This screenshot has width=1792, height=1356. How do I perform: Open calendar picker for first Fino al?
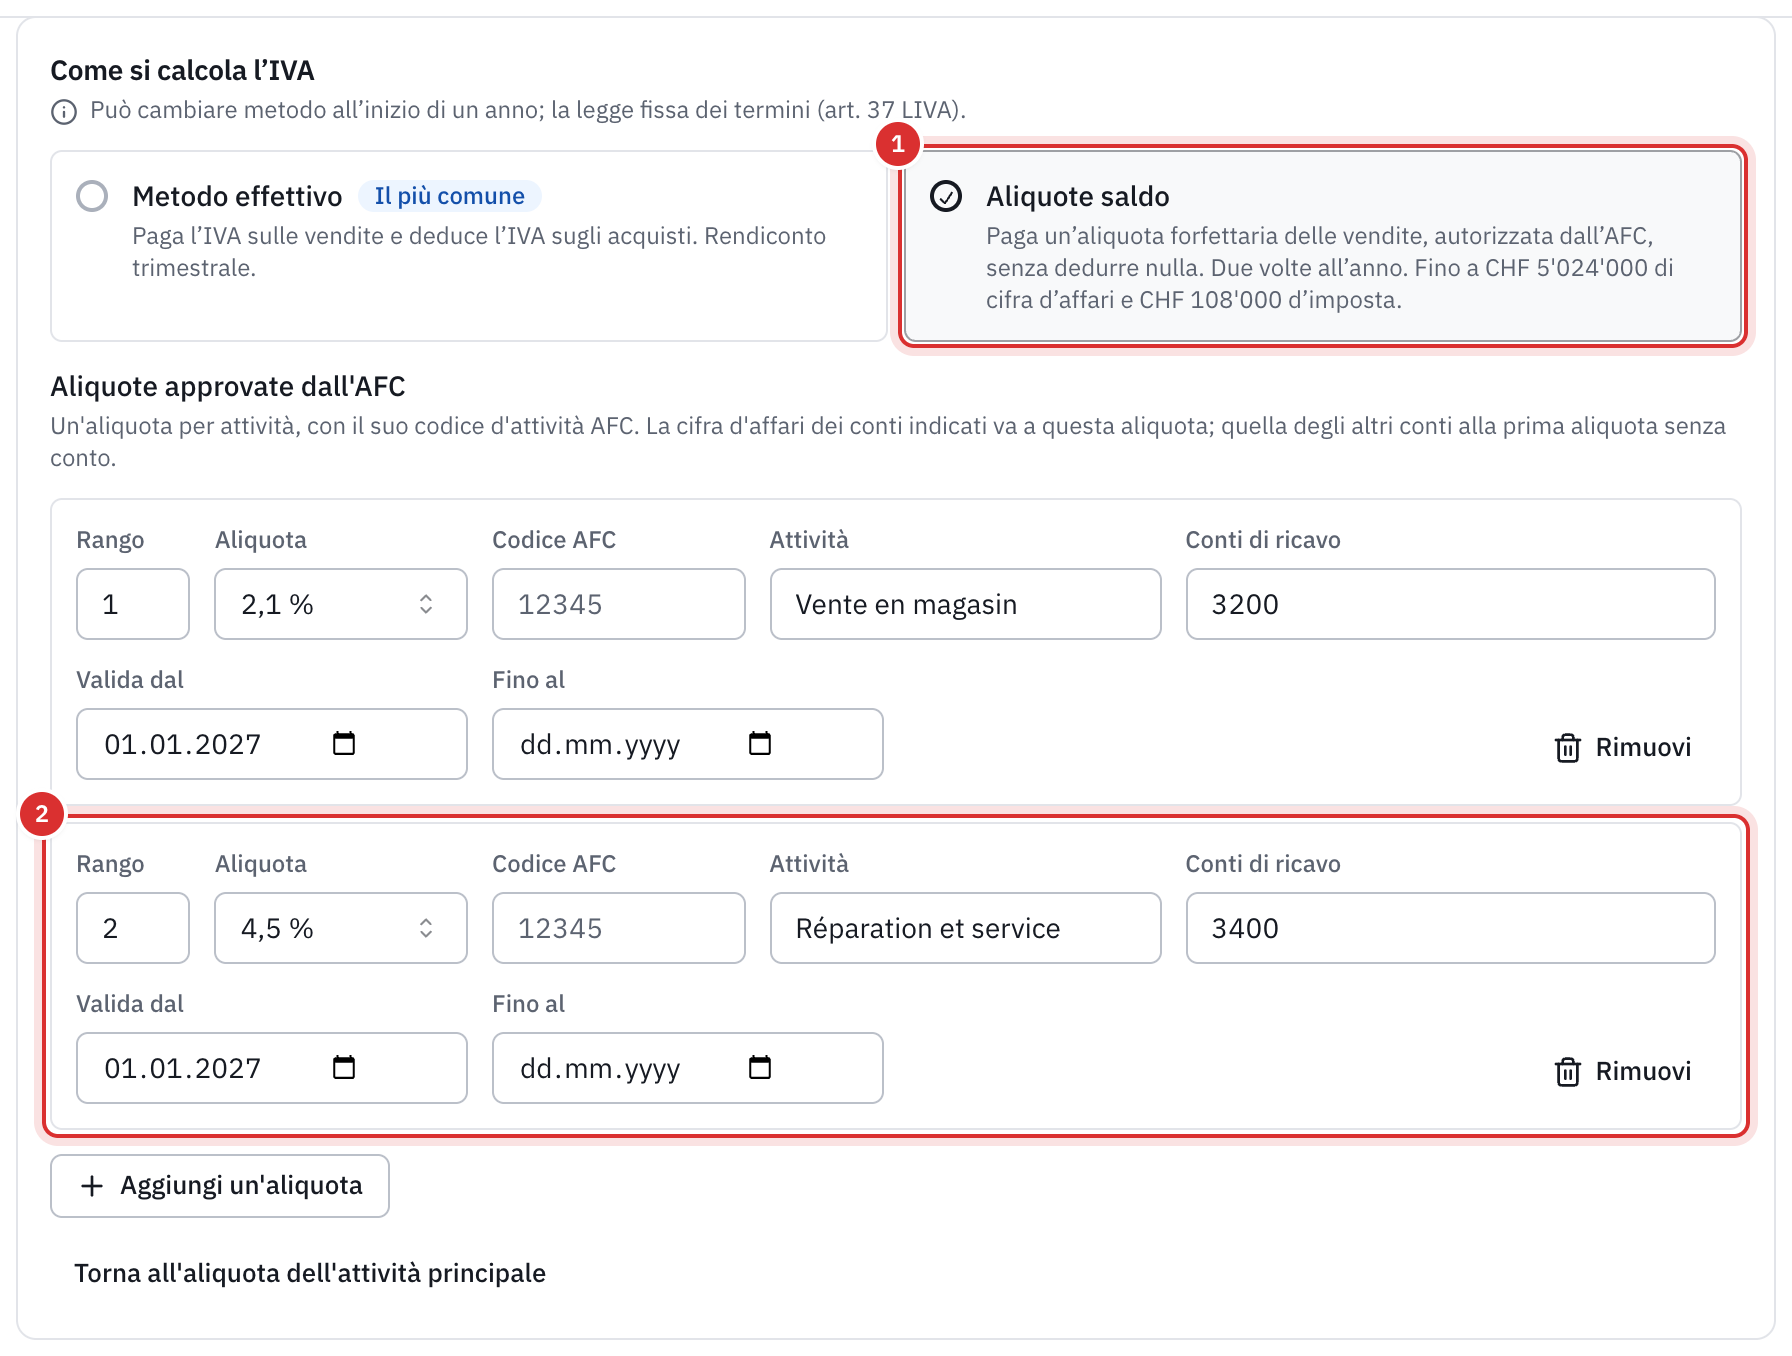tap(760, 743)
